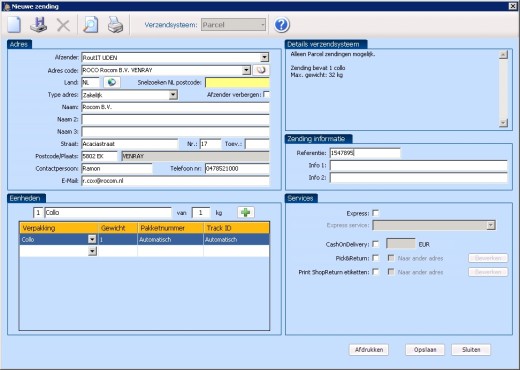Tick the CashOnDelivery checkbox

pos(376,244)
